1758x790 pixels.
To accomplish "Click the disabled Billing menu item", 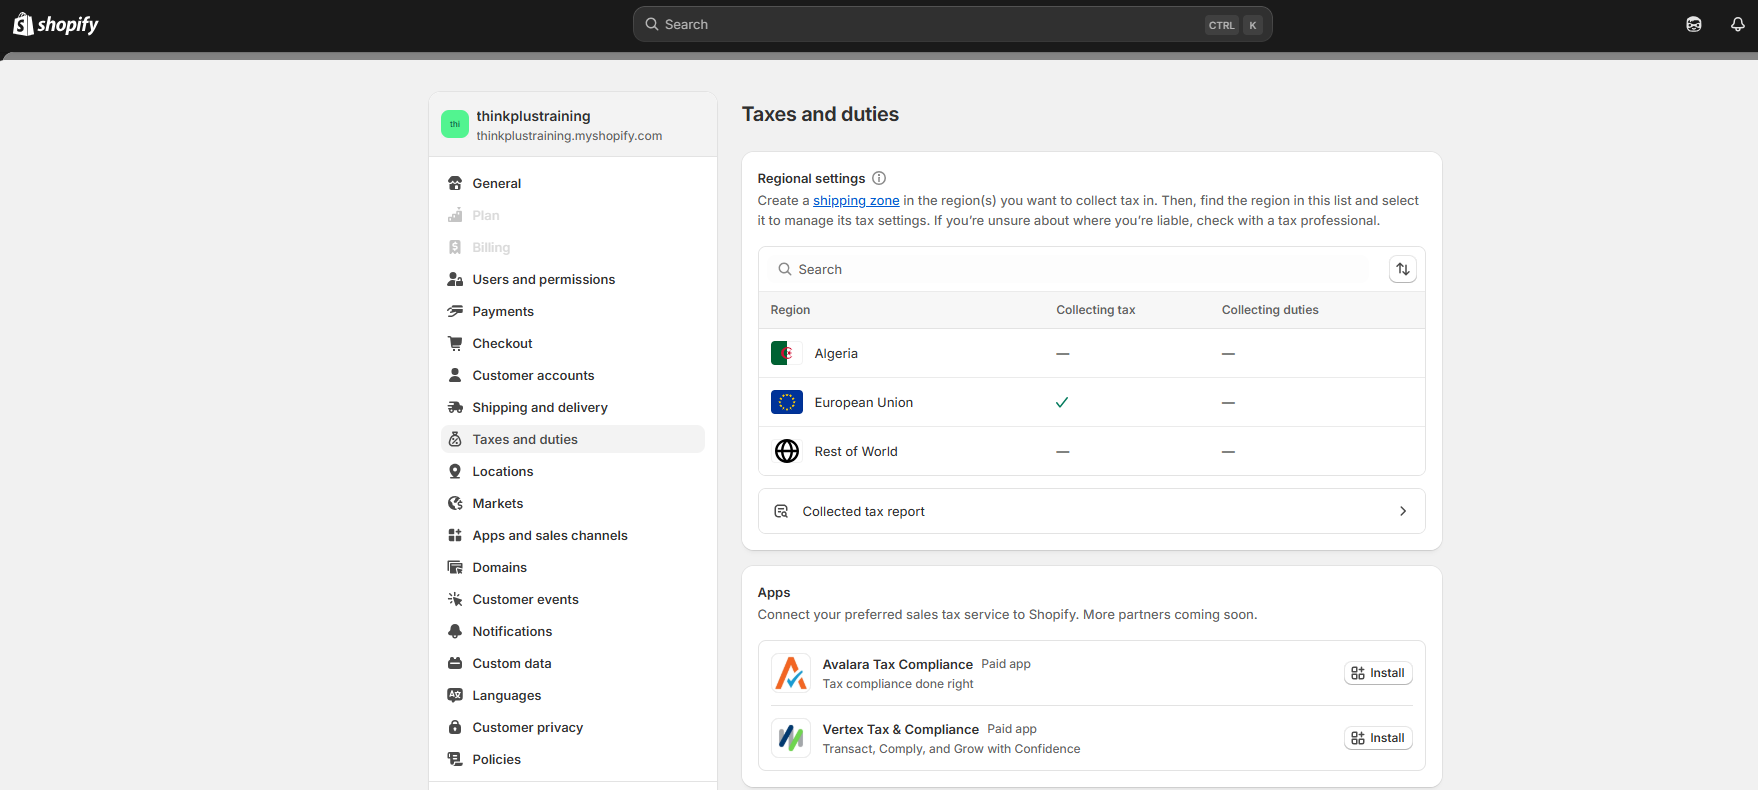I will coord(573,247).
